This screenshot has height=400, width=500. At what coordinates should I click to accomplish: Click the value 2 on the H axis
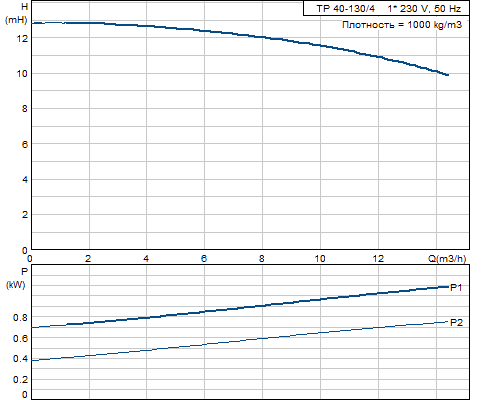[25, 215]
